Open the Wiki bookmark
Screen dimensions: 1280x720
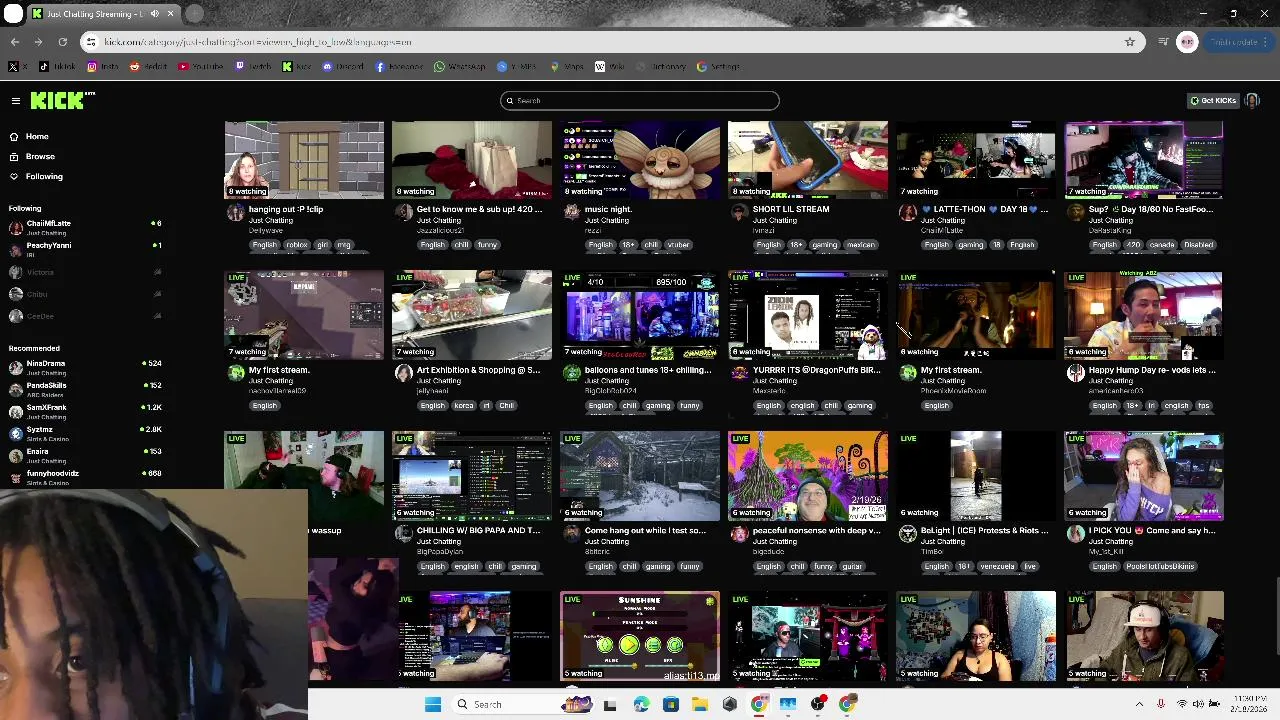610,67
